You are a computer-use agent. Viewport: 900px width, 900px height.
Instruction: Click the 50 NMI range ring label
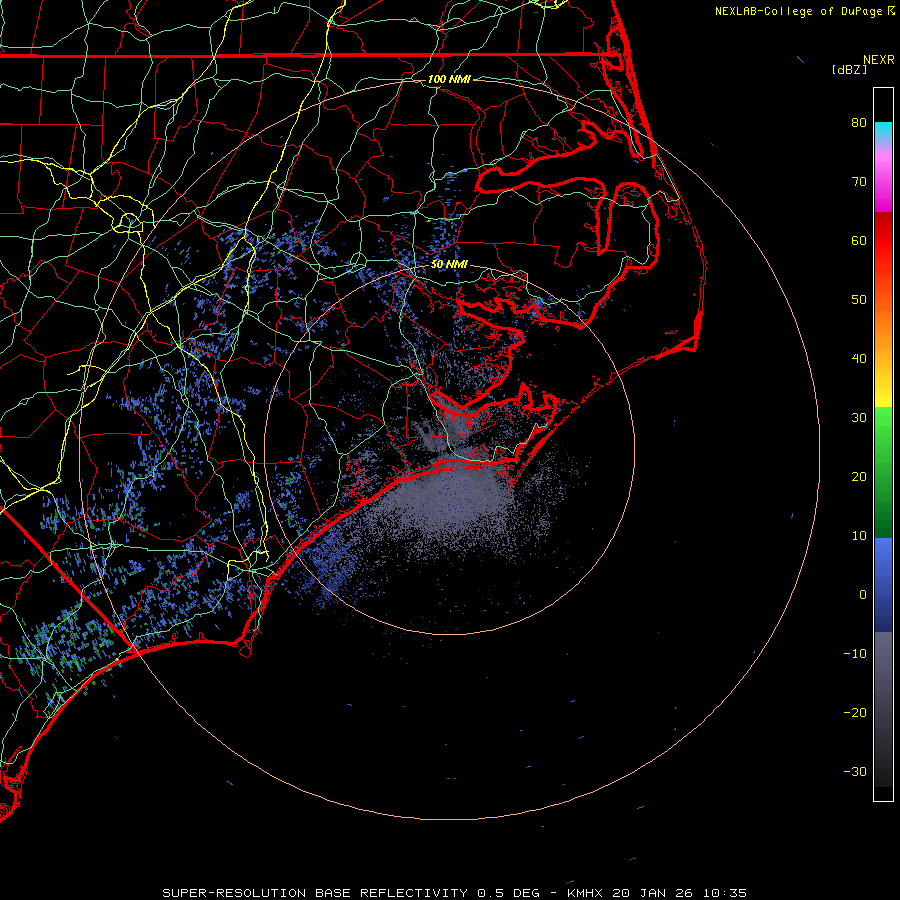[x=449, y=265]
